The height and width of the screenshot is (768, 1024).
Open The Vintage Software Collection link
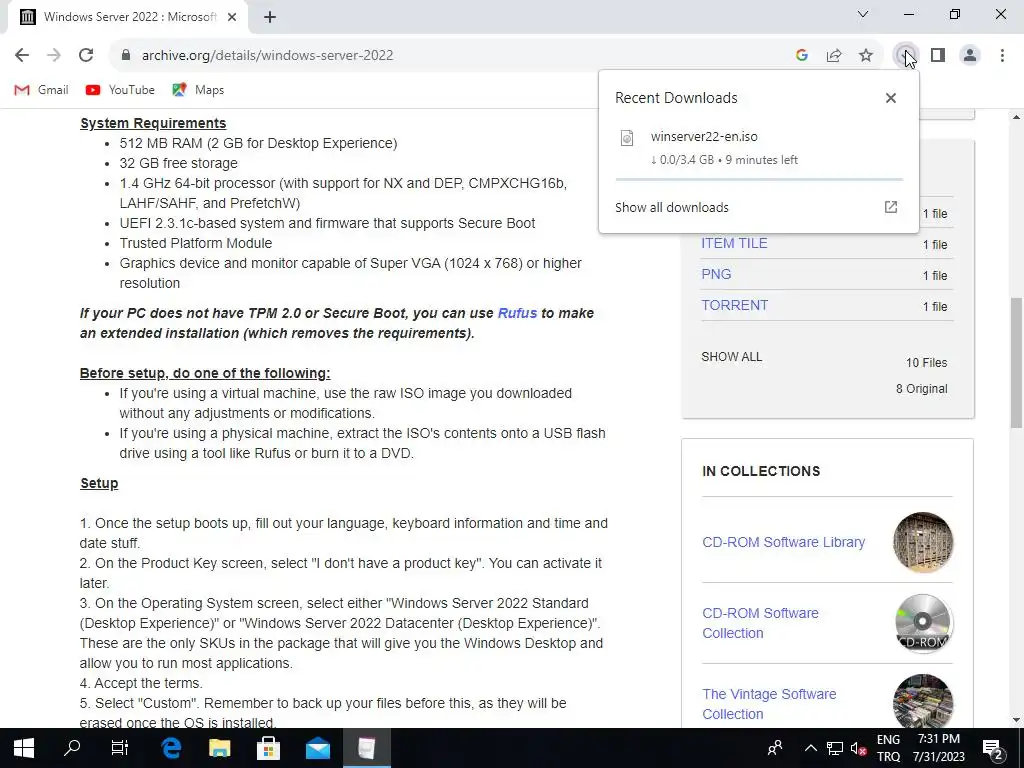coord(769,704)
